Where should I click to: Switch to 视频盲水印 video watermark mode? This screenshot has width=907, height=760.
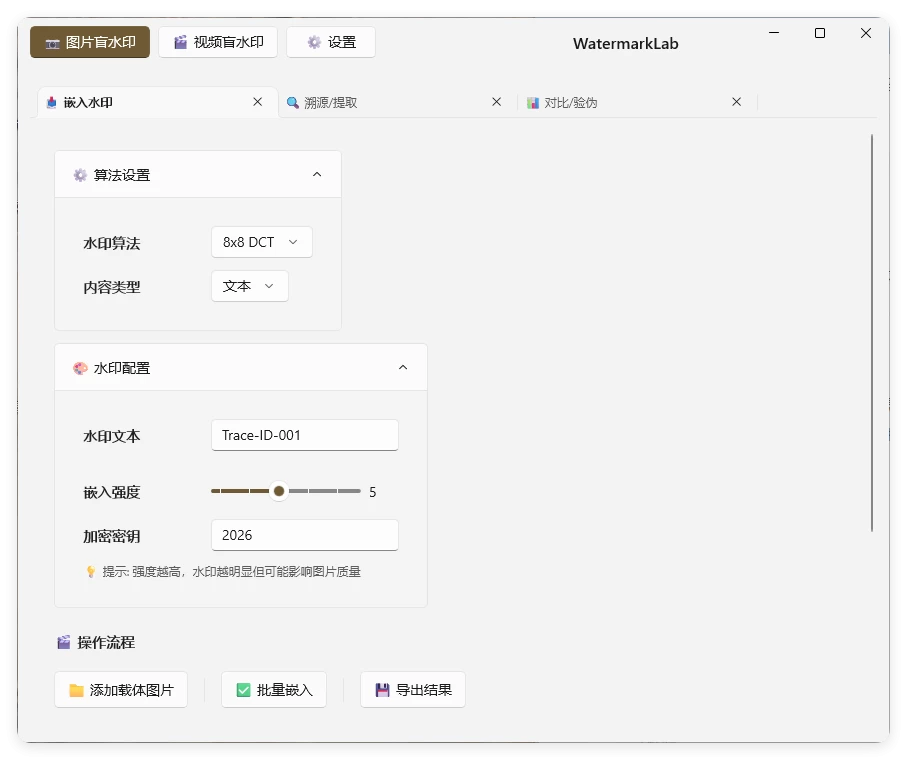click(217, 42)
